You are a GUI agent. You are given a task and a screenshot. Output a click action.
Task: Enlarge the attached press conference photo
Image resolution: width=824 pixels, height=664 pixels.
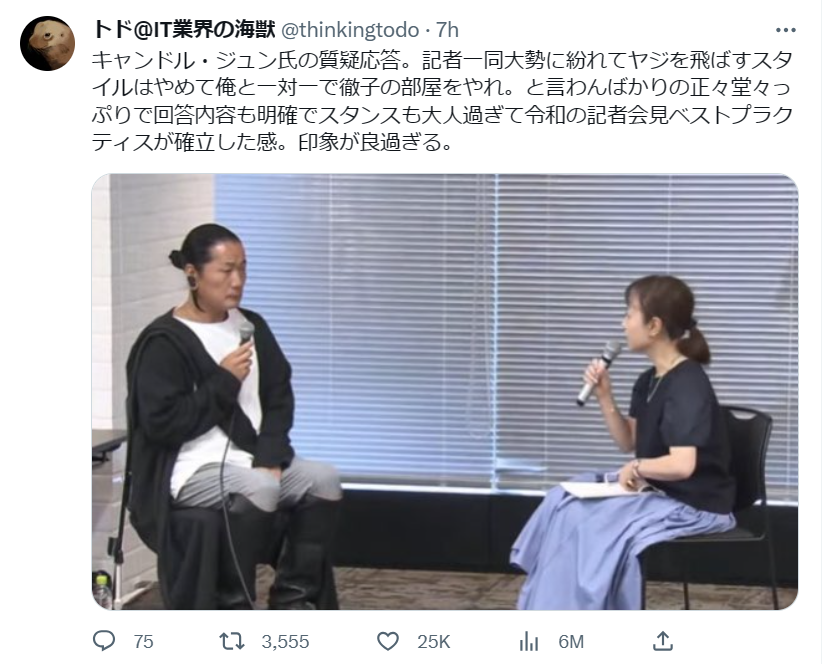[x=445, y=392]
